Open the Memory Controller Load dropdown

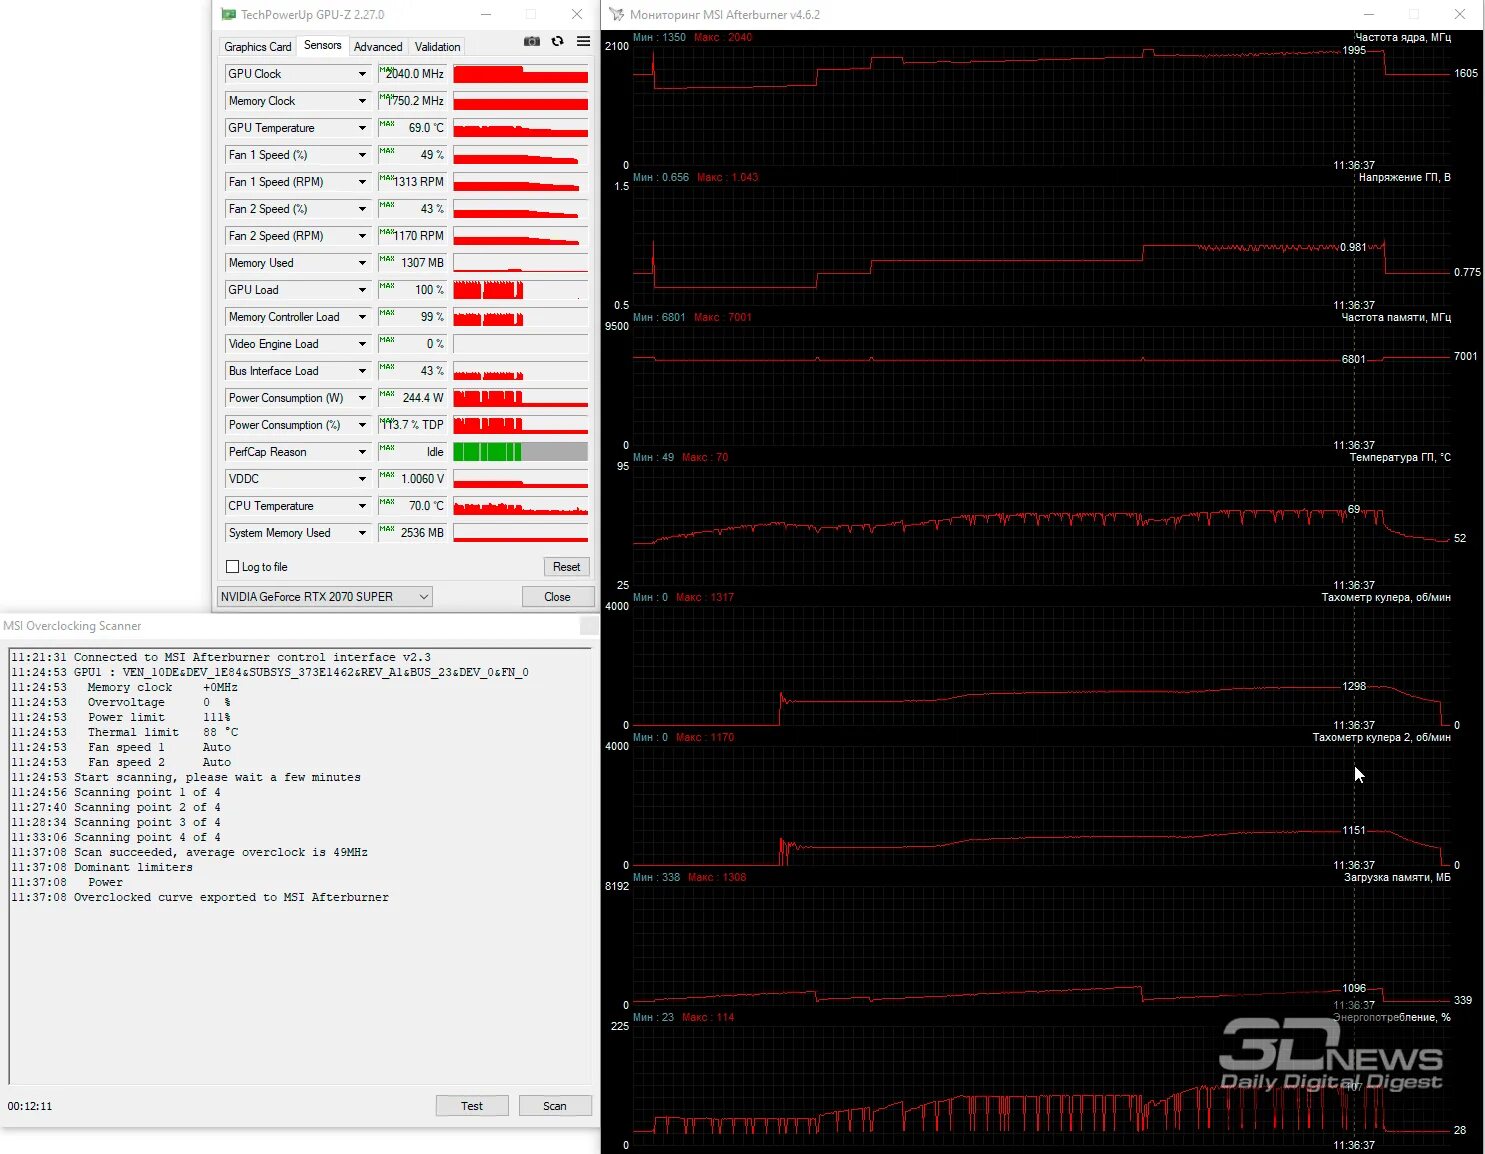coord(362,317)
